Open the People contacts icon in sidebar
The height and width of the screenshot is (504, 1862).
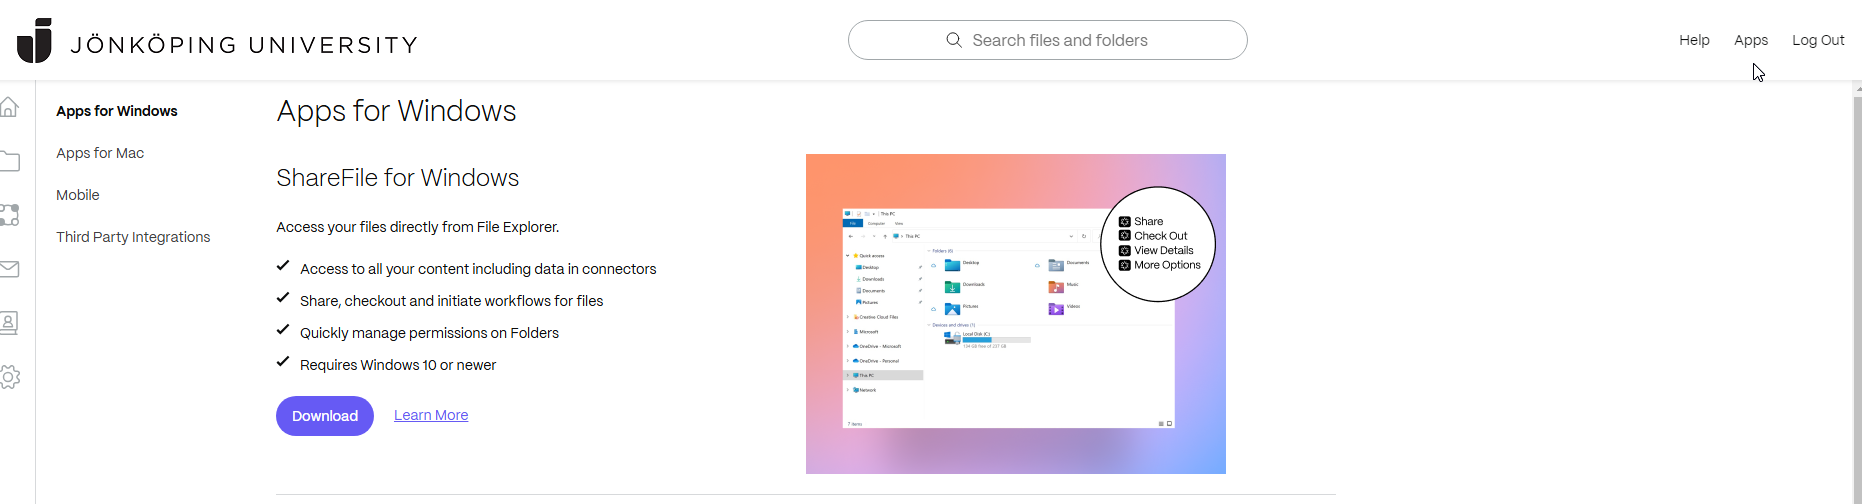pos(10,323)
